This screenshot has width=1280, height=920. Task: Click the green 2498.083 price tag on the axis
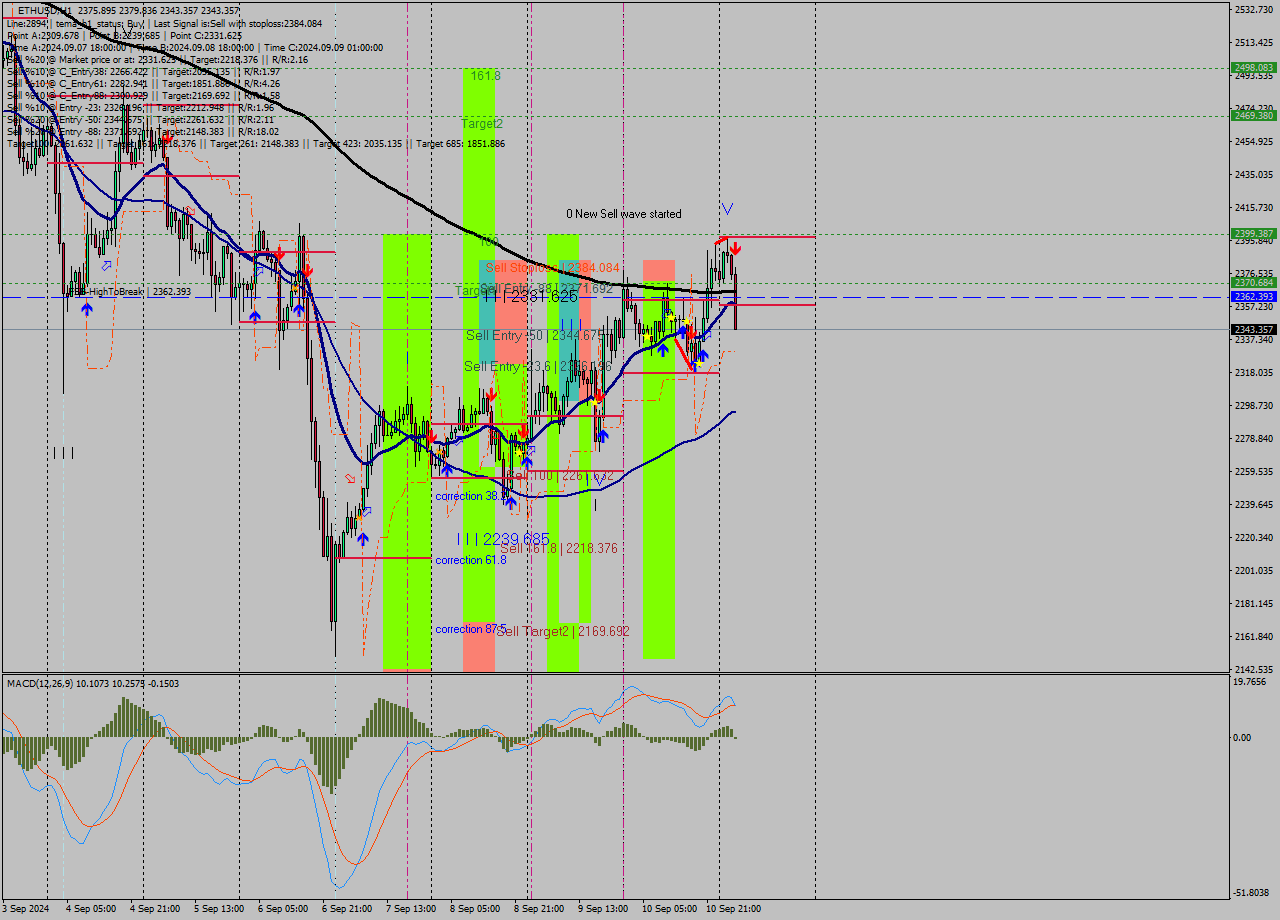point(1253,68)
